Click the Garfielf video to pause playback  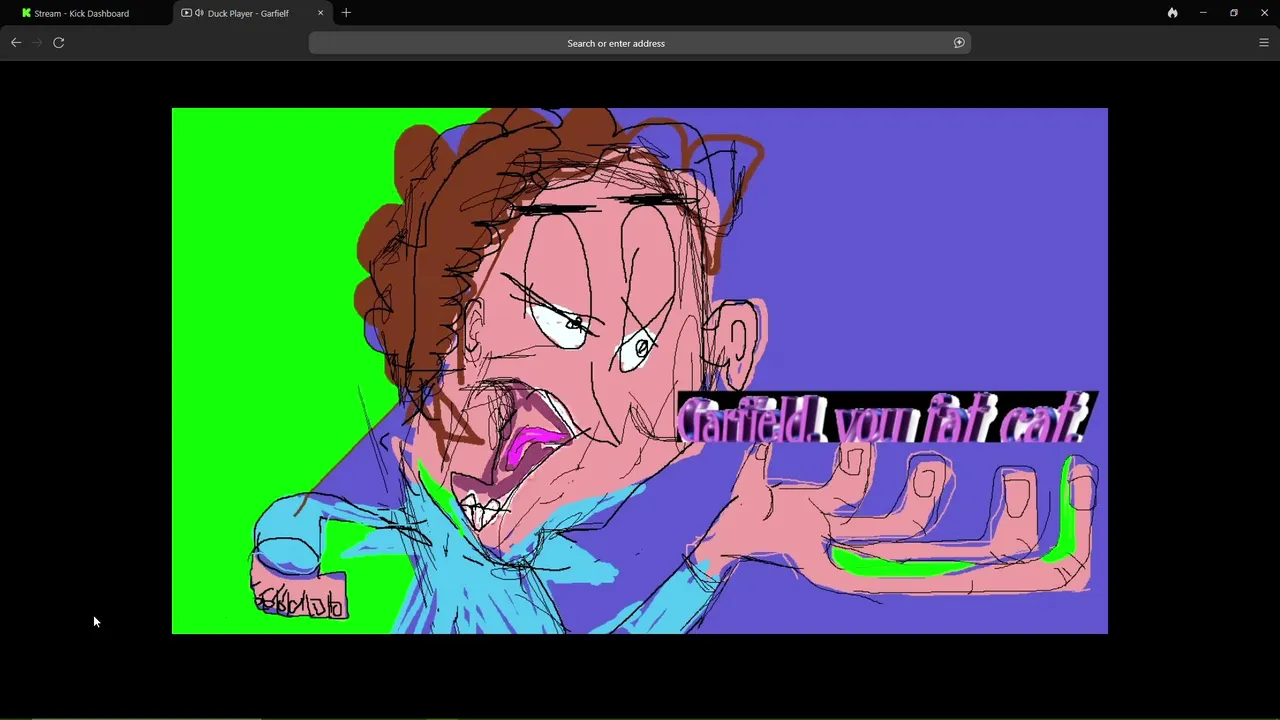640,371
